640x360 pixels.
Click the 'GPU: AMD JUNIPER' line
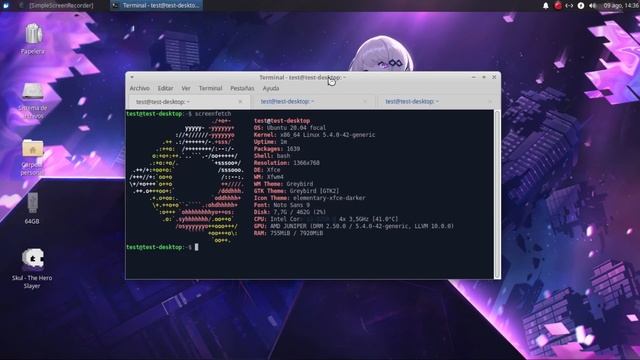[353, 226]
